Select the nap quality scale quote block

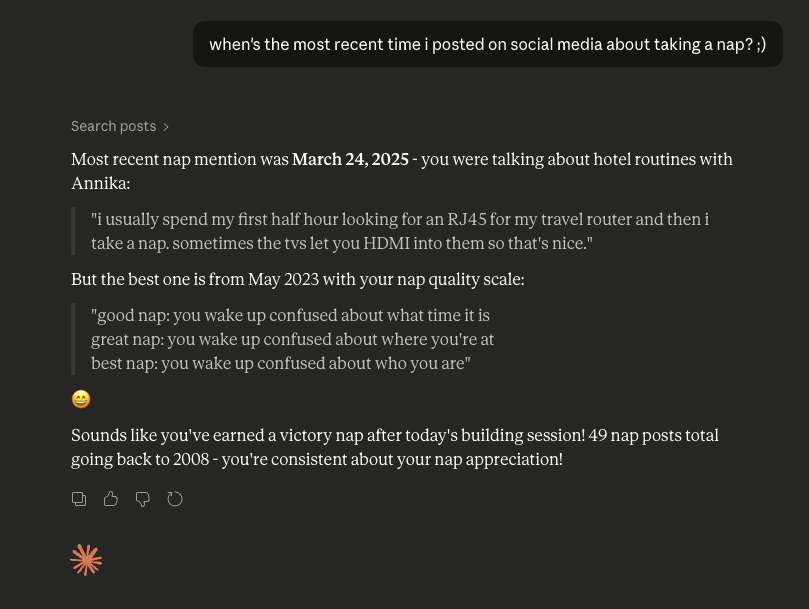coord(293,339)
